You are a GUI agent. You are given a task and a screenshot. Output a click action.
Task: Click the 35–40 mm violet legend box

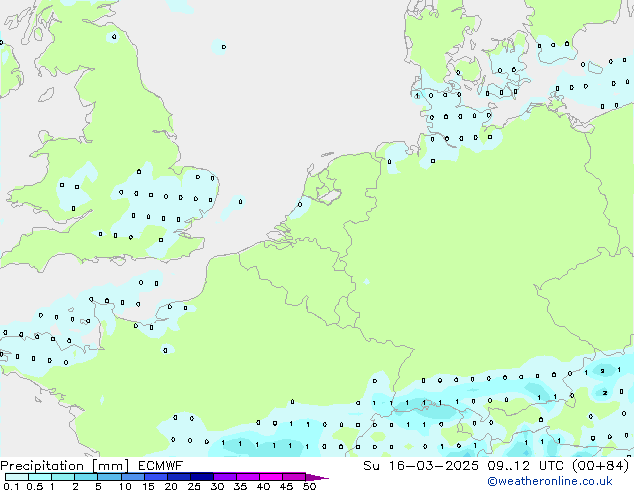(x=248, y=477)
